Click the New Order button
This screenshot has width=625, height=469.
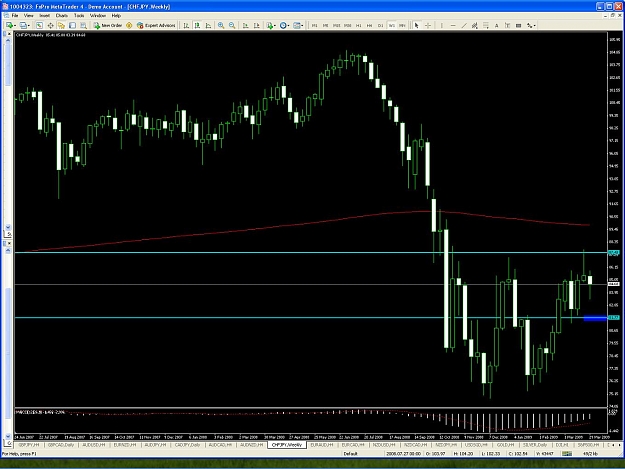click(108, 26)
